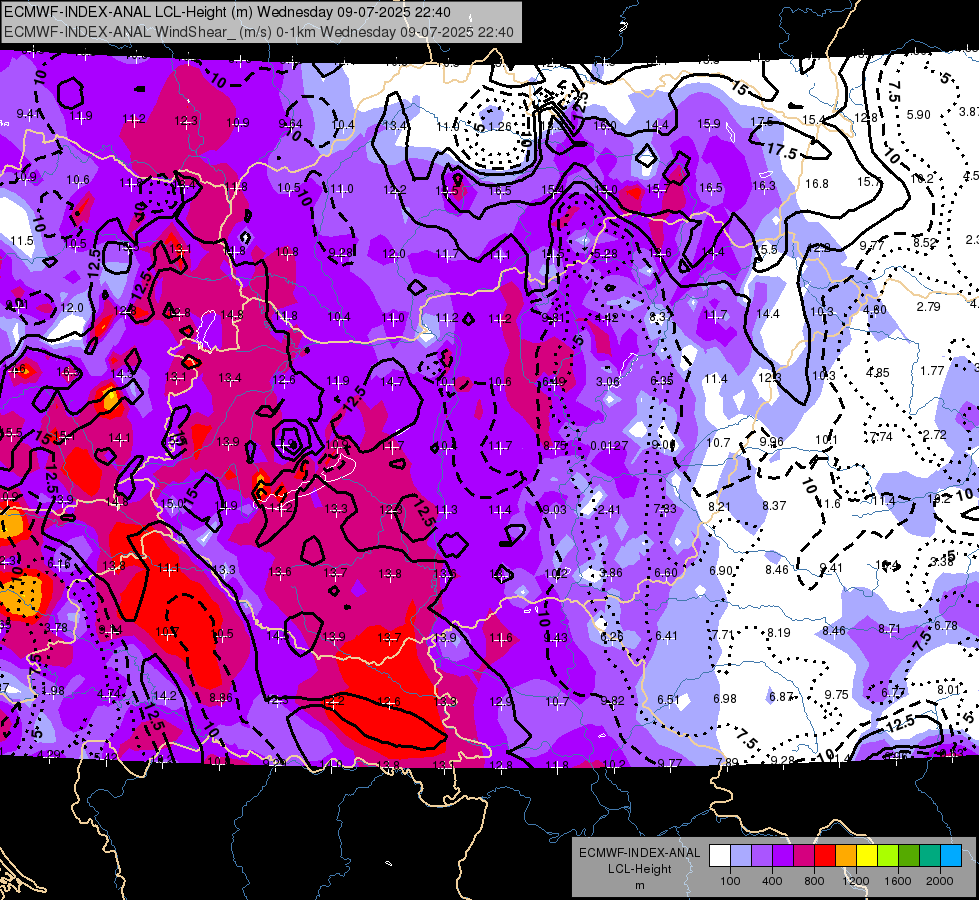Click the legend tick label 400
This screenshot has height=900, width=979.
[772, 881]
